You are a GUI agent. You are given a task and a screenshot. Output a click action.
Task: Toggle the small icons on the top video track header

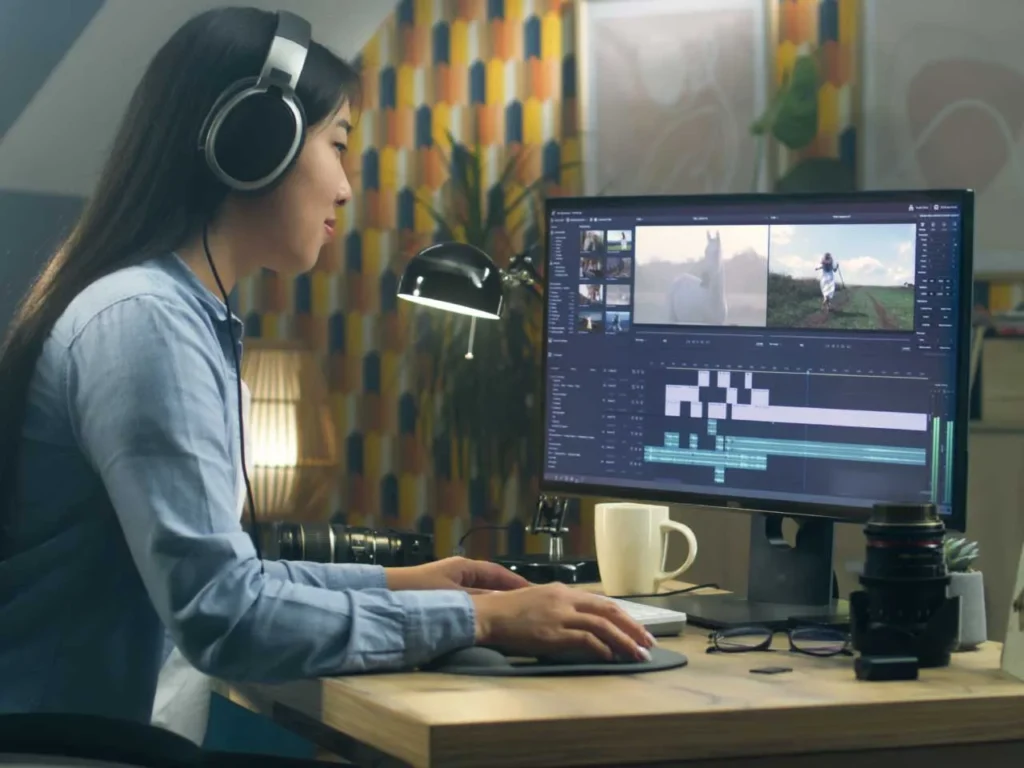pyautogui.click(x=636, y=371)
